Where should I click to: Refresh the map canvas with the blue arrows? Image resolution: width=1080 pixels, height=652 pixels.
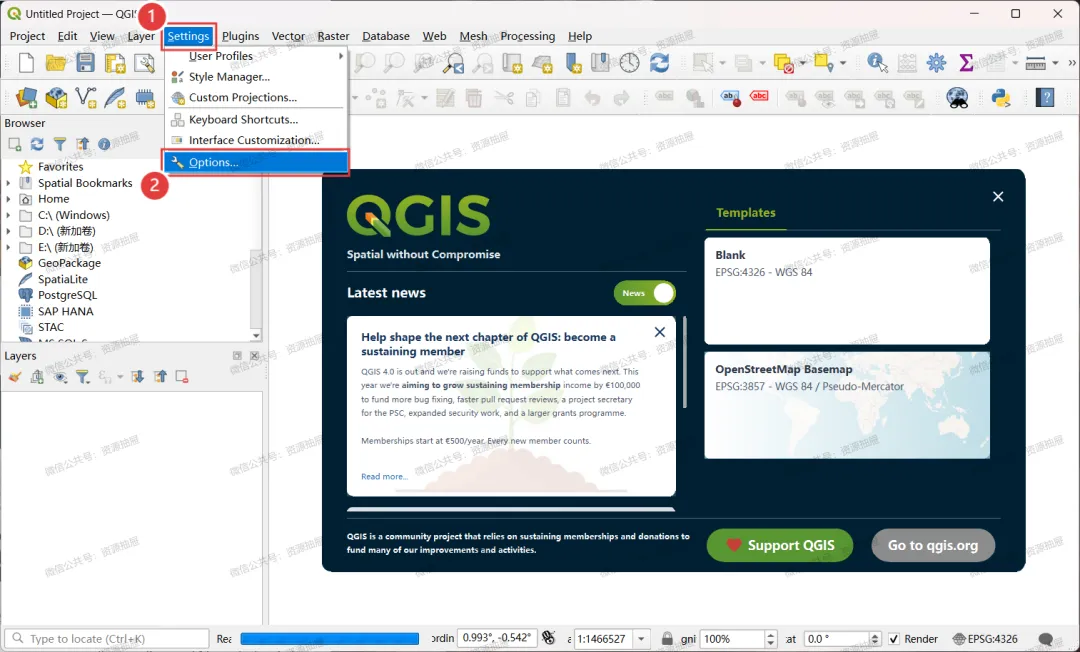pos(659,63)
